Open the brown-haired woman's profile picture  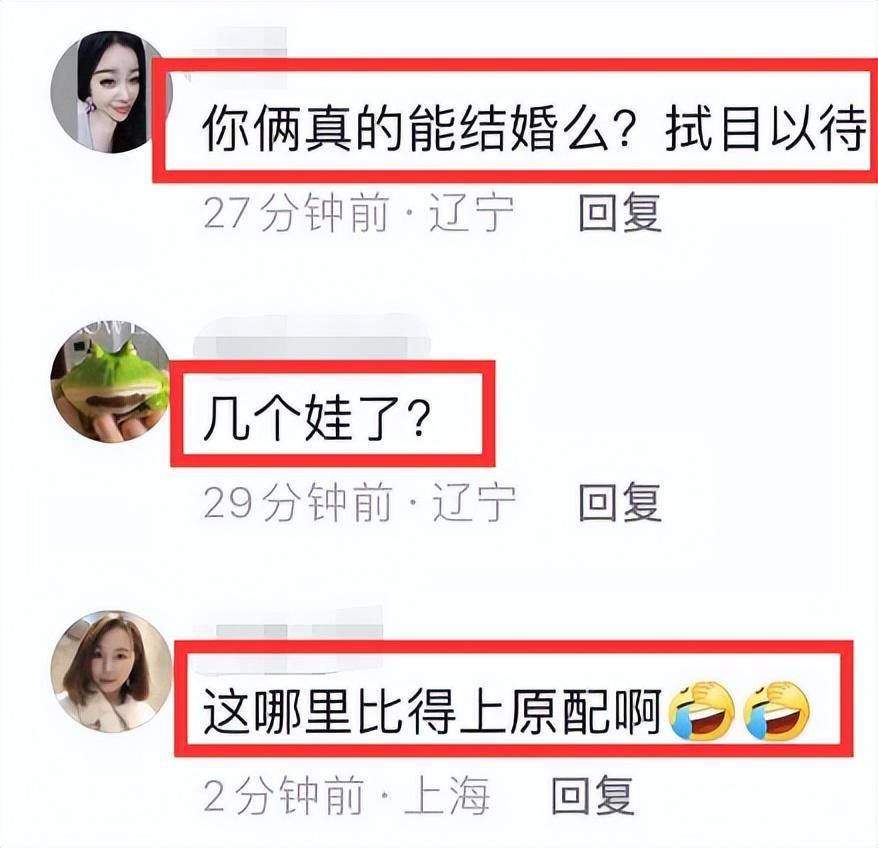(111, 671)
